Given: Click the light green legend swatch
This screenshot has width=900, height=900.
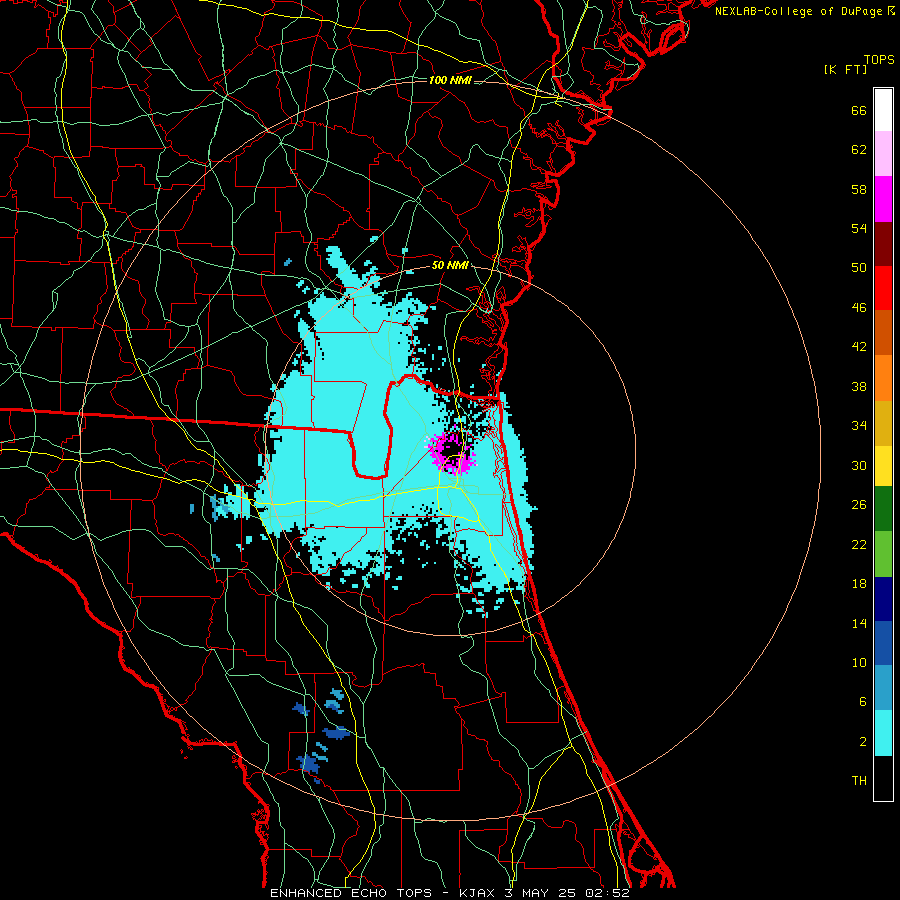Looking at the screenshot, I should (x=883, y=554).
